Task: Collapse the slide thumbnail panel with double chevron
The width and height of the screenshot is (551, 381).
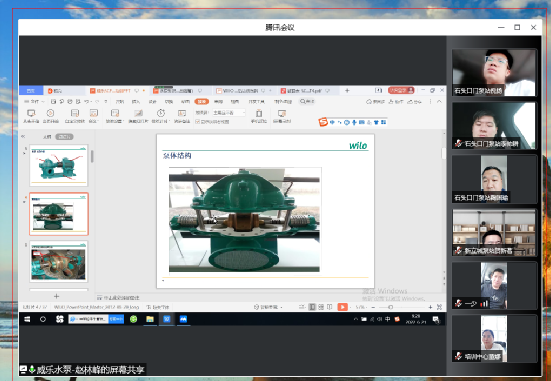Action: 23,136
